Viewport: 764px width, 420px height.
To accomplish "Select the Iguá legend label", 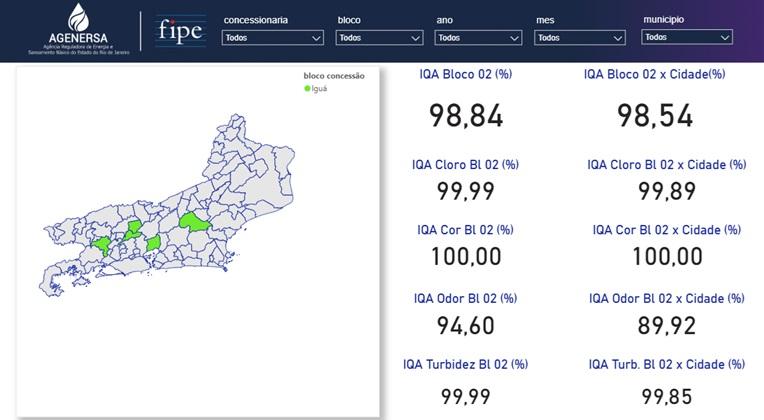I will point(320,88).
